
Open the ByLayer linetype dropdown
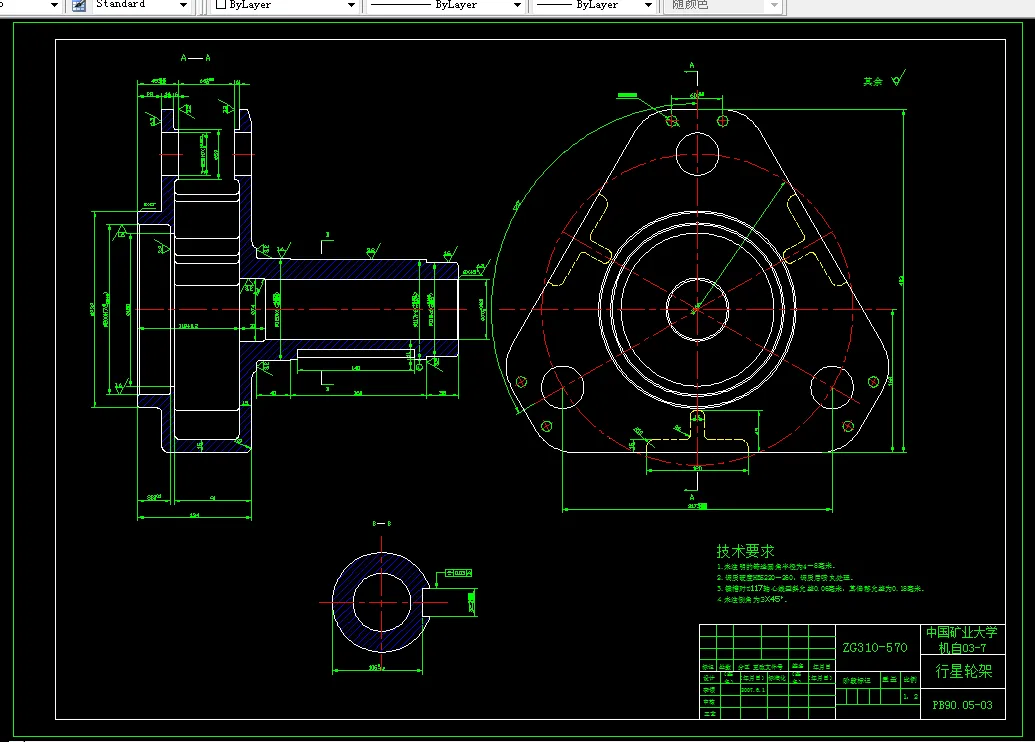518,5
